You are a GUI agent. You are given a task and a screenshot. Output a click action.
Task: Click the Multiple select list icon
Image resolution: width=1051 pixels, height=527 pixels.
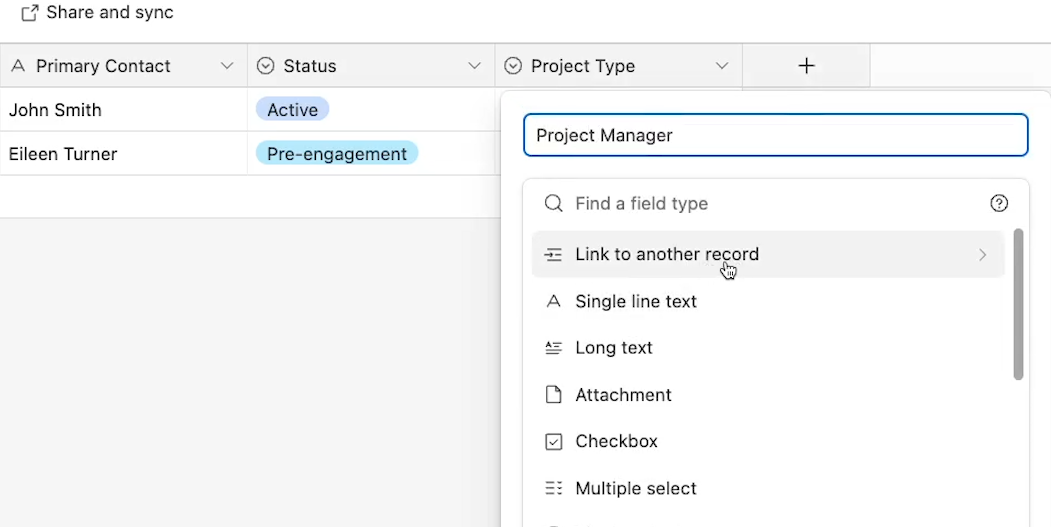tap(554, 488)
